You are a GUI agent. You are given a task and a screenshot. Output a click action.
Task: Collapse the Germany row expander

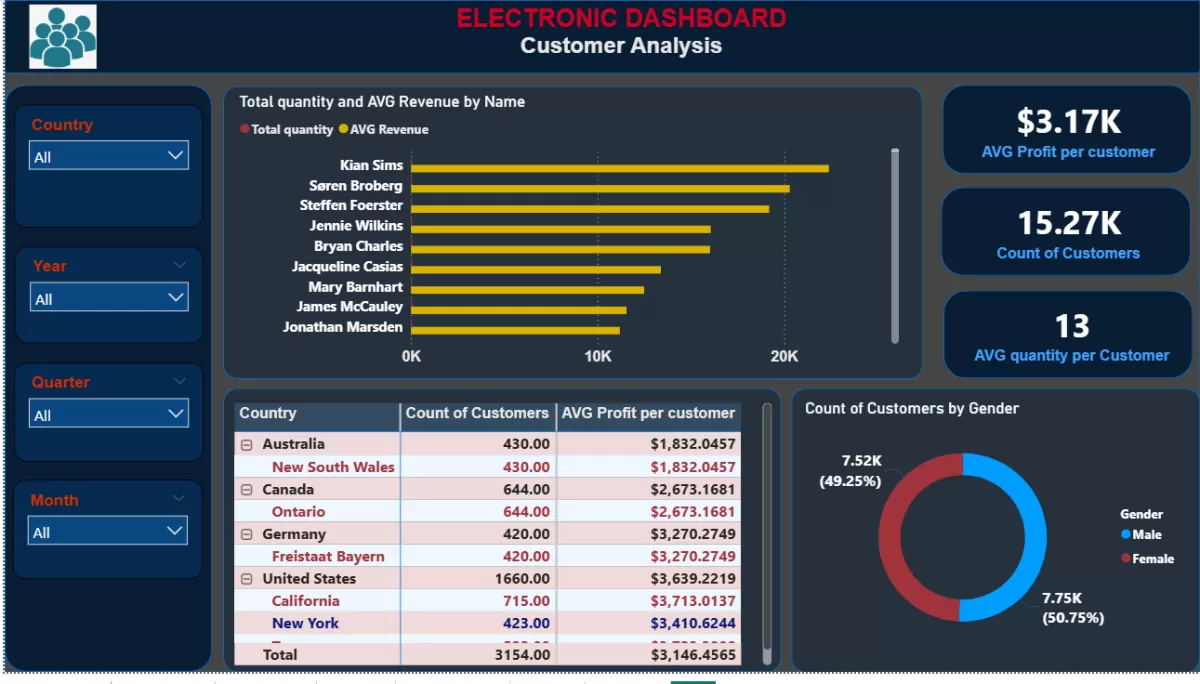point(246,534)
